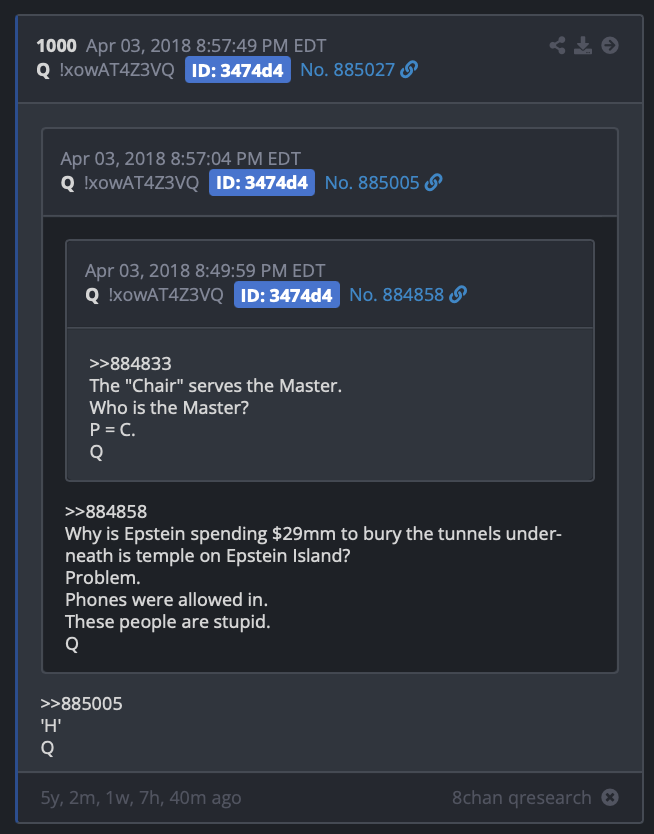Click the 8chan qresearch source label
The height and width of the screenshot is (834, 654).
522,798
